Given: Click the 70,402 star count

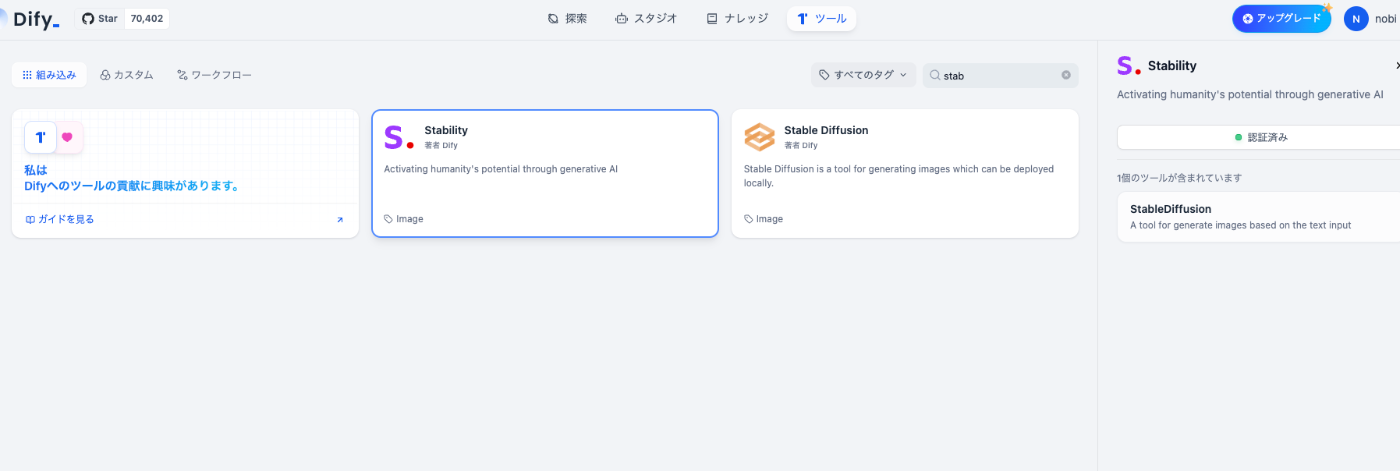Looking at the screenshot, I should [147, 18].
